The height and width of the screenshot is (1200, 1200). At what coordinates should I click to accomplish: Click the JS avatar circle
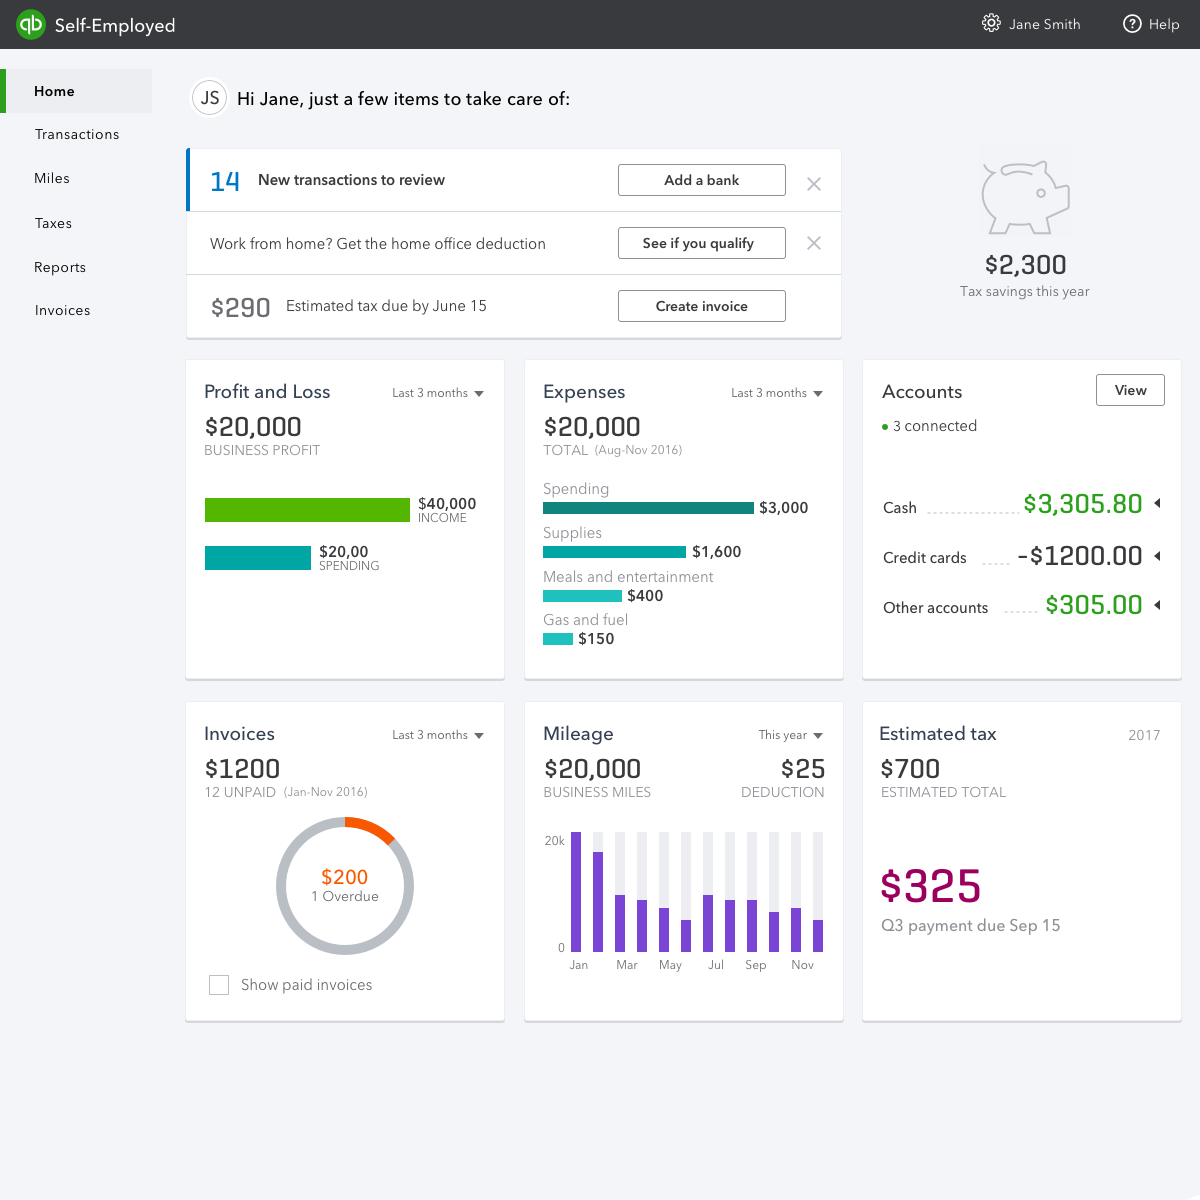coord(210,98)
